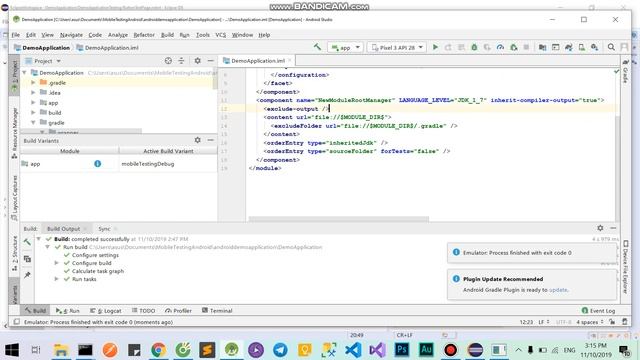Open Pixel 3 API 28 device dropdown

[x=397, y=48]
